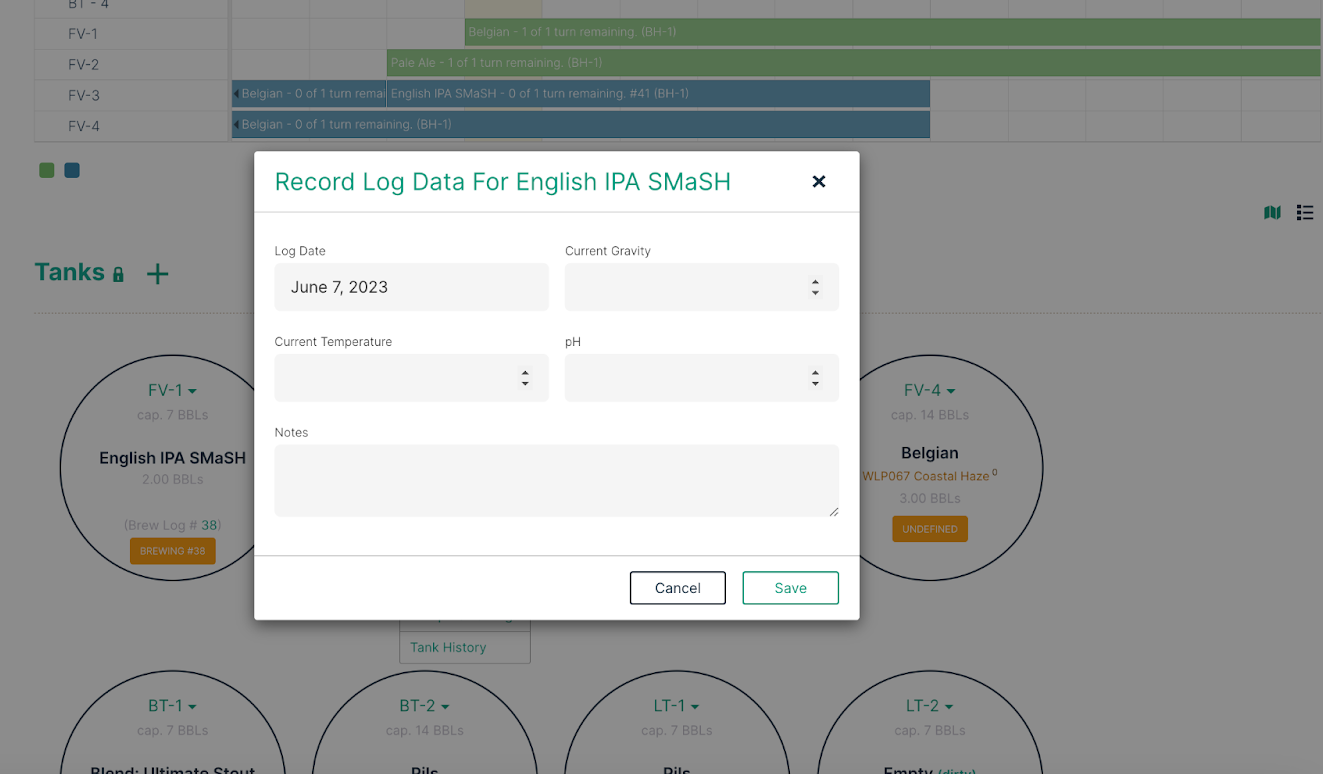
Task: Switch to list view icon
Action: 1304,212
